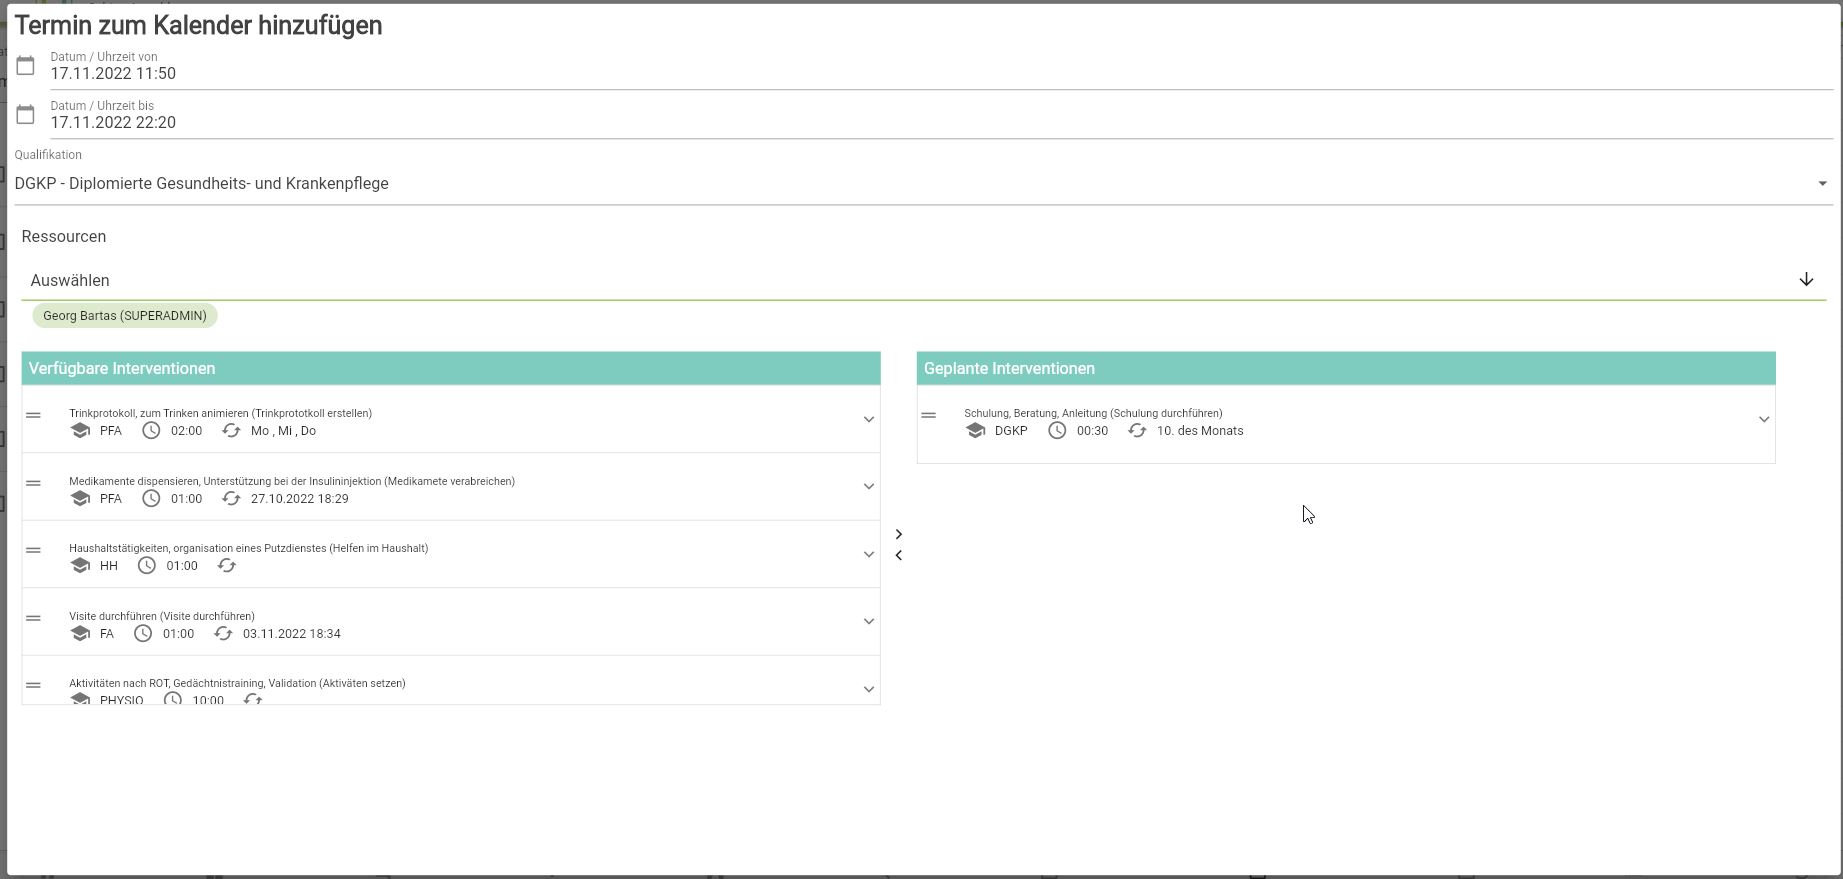Click calendar icon beside Datum / Uhrzeit von

pyautogui.click(x=26, y=66)
